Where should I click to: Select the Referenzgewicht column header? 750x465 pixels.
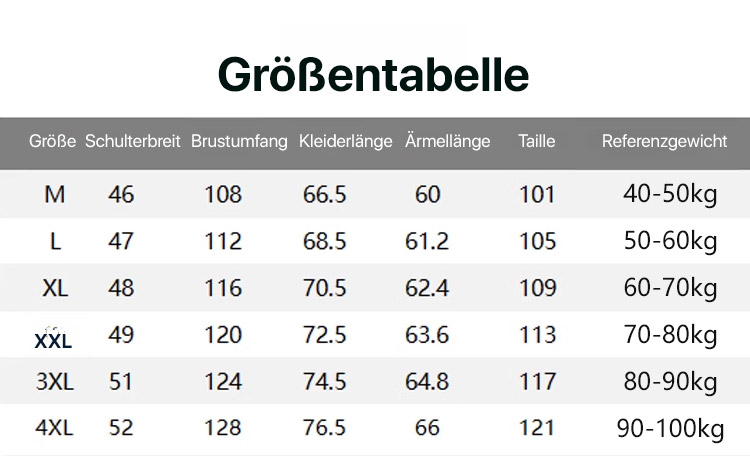pyautogui.click(x=664, y=141)
